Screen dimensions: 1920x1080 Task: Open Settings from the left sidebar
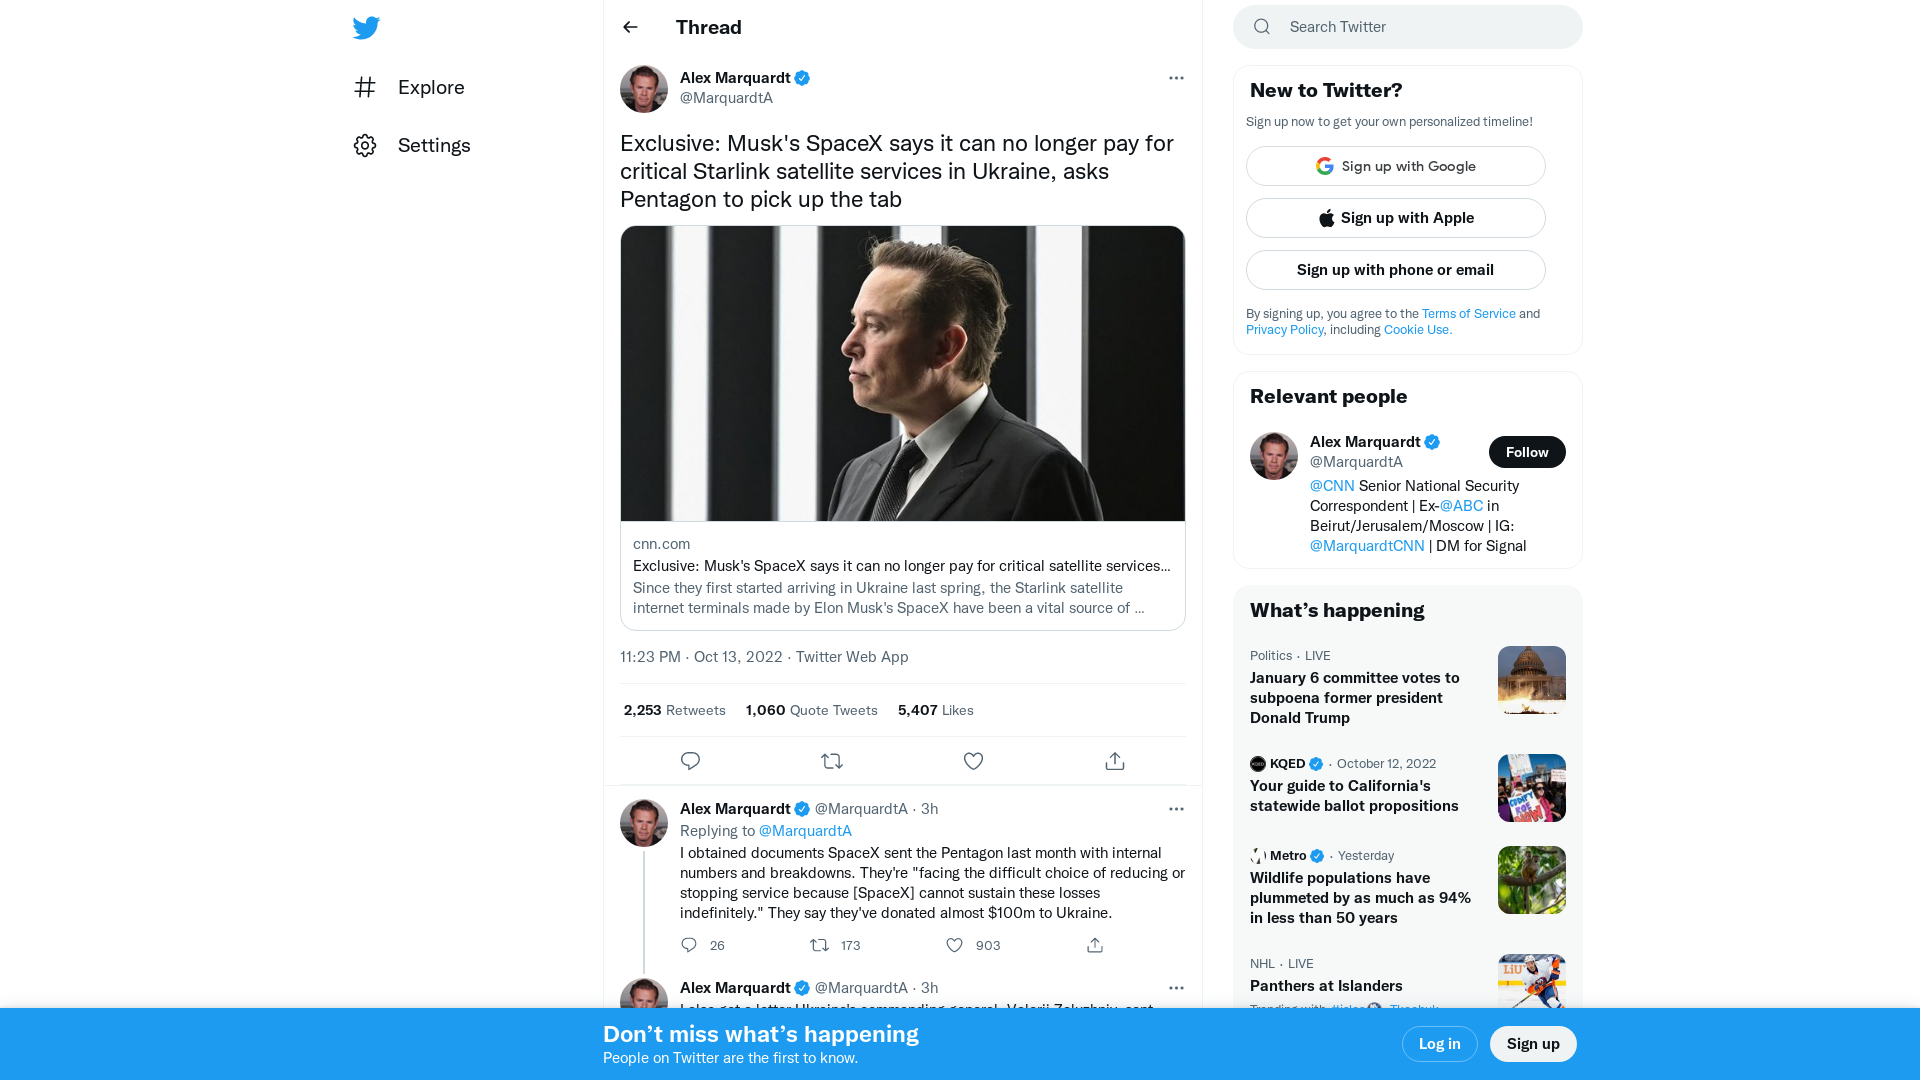(x=434, y=145)
